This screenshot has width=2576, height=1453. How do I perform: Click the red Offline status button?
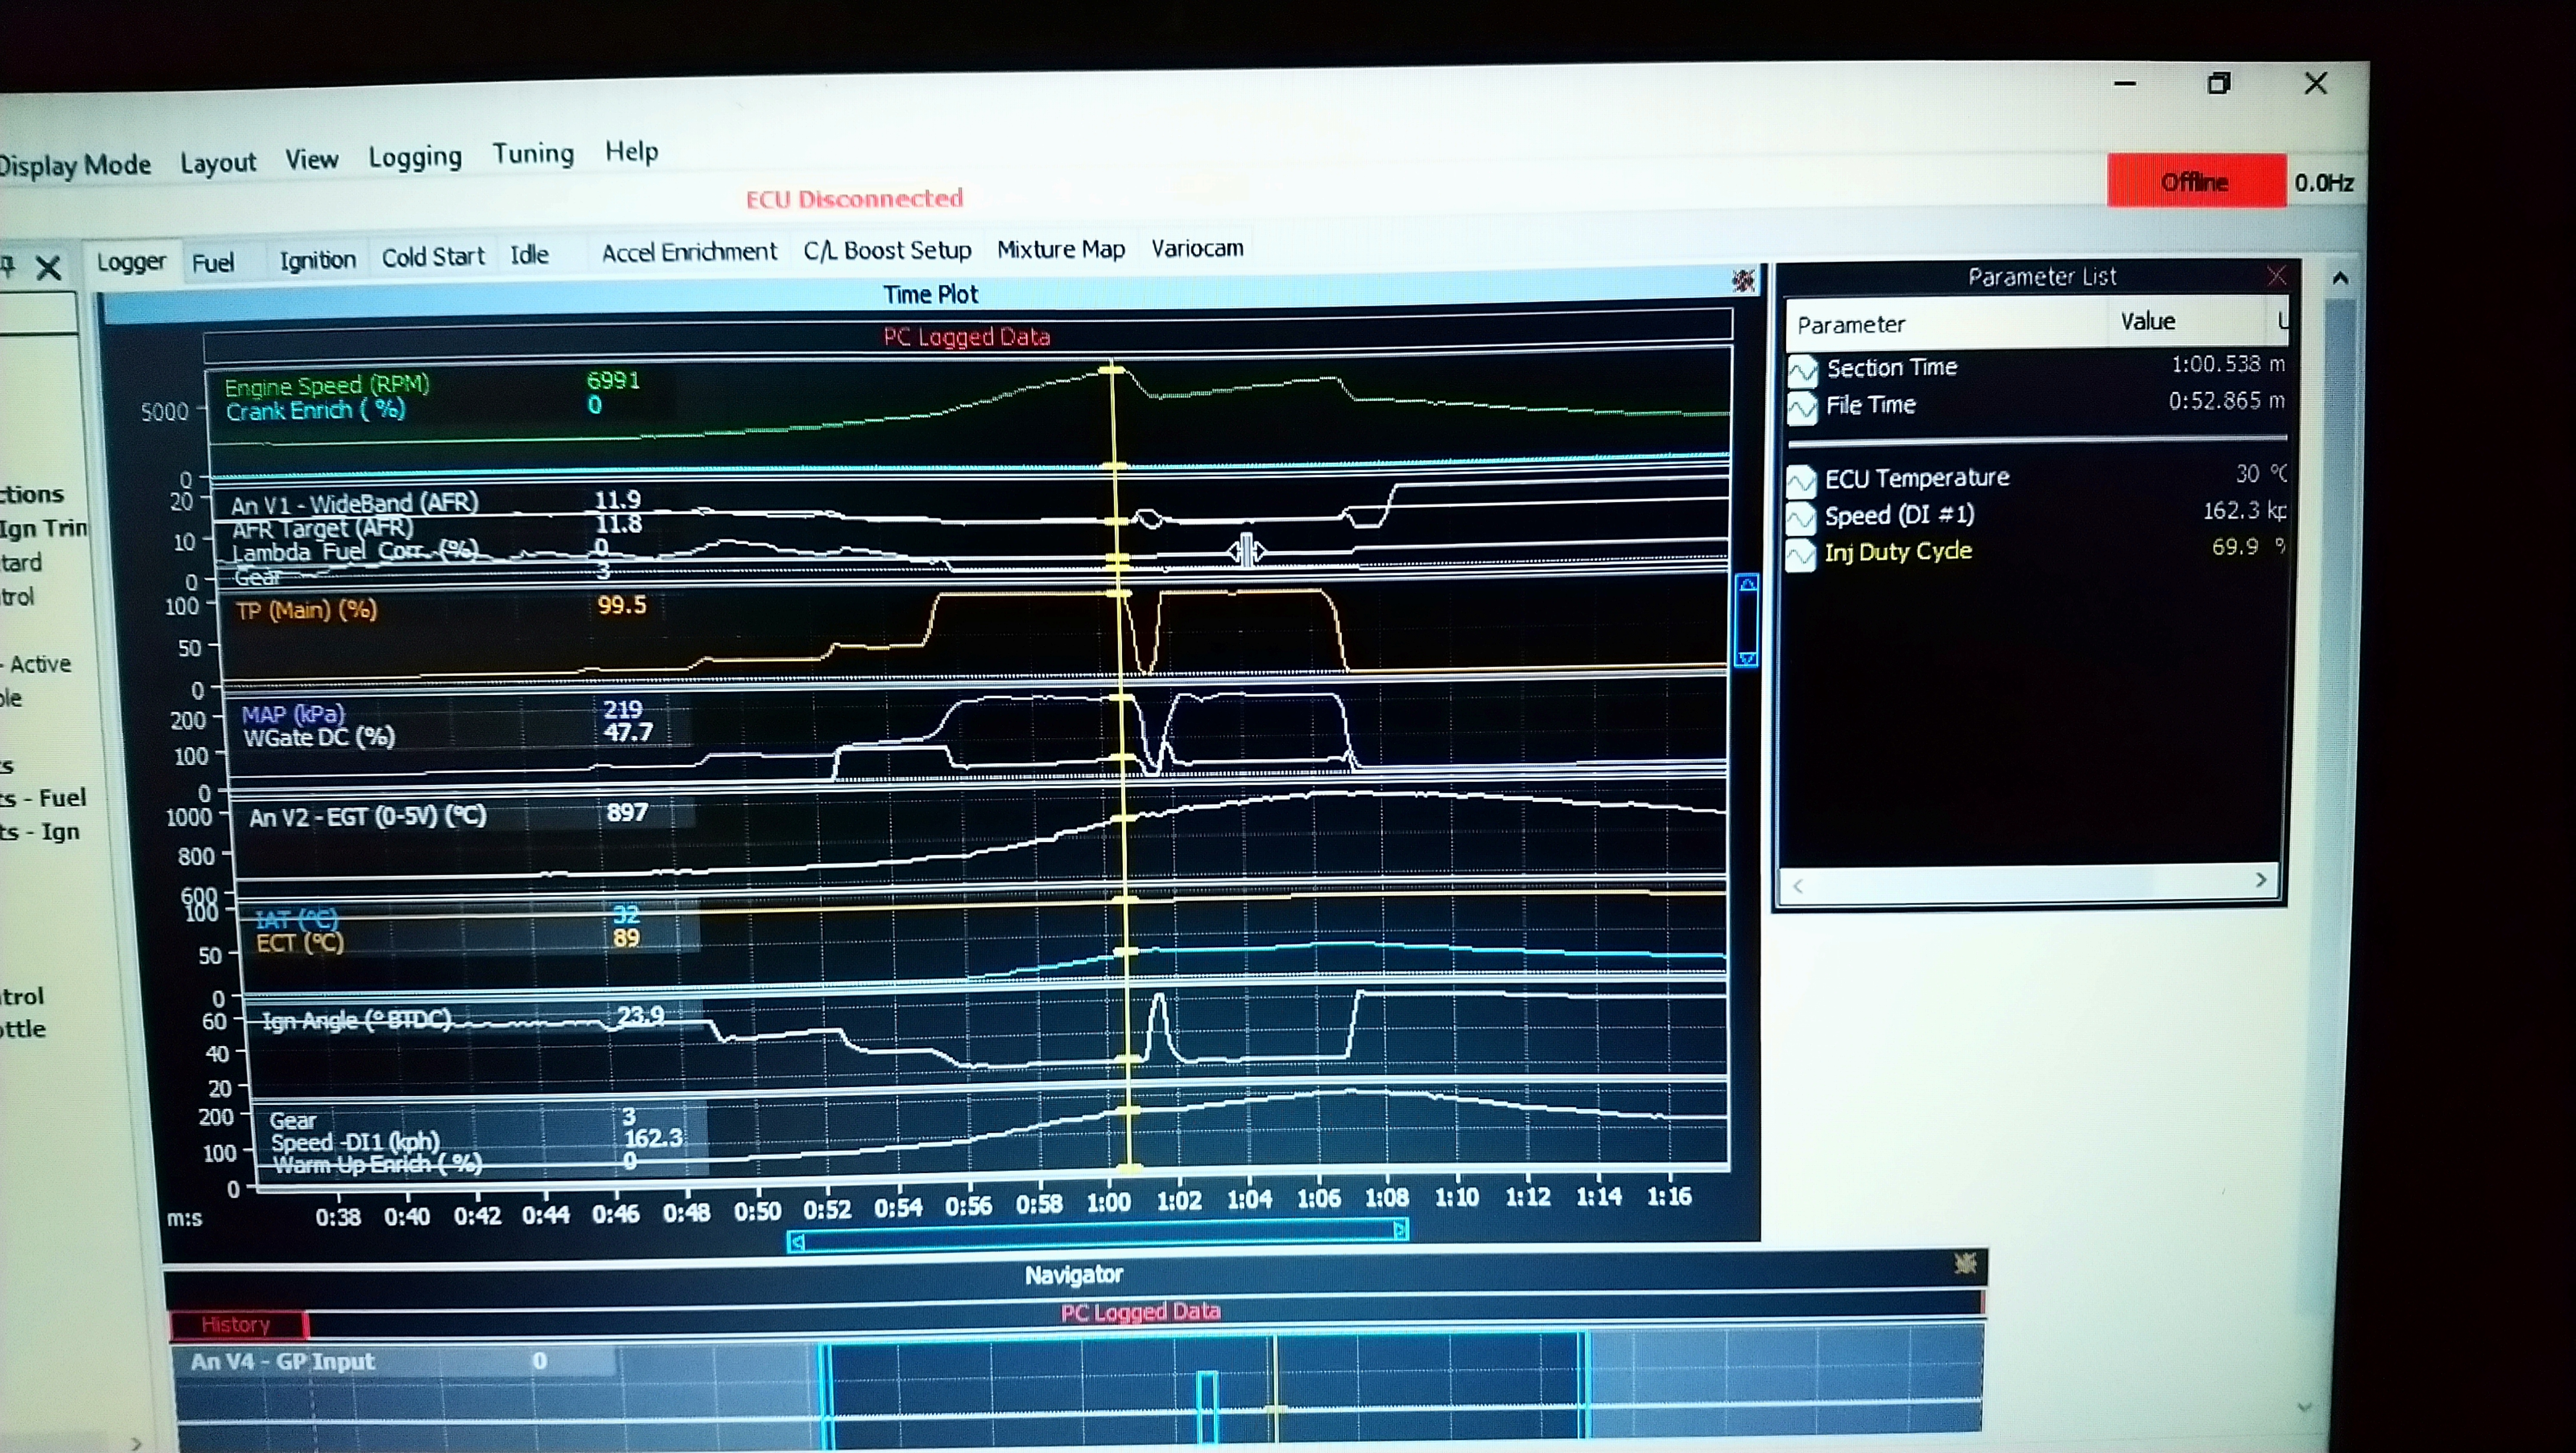pos(2196,181)
